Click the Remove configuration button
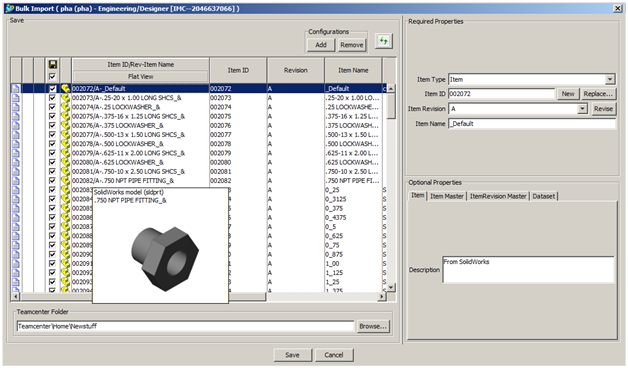Image resolution: width=628 pixels, height=368 pixels. (x=352, y=45)
